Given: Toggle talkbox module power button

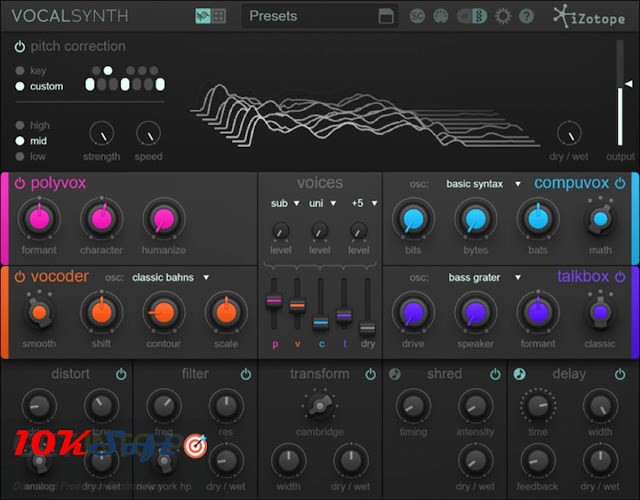Looking at the screenshot, I should tap(620, 277).
